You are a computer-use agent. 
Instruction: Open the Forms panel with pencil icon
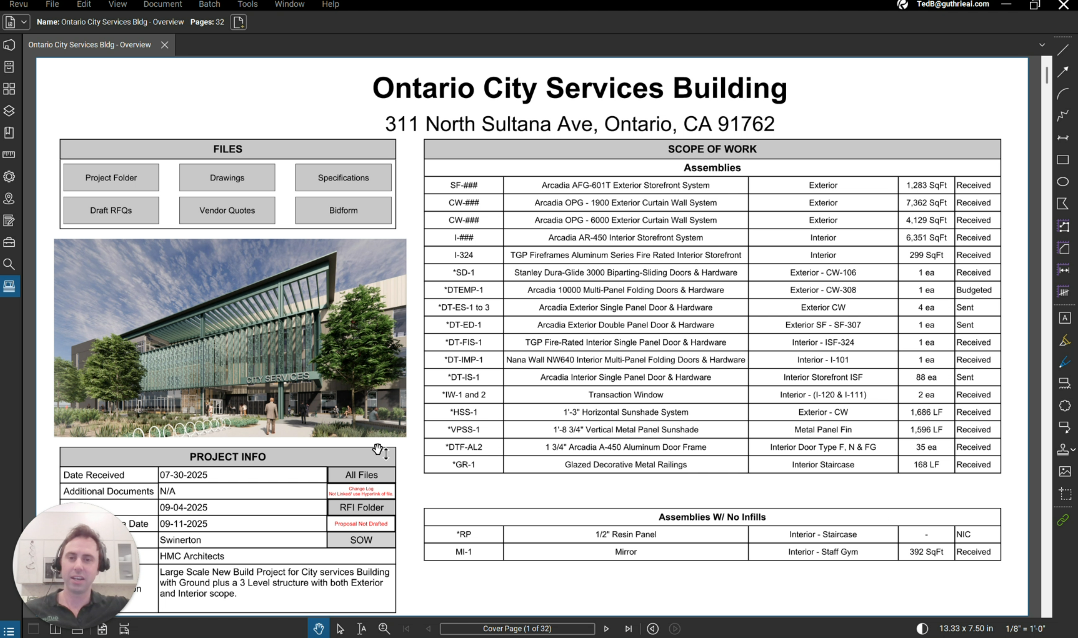[9, 221]
